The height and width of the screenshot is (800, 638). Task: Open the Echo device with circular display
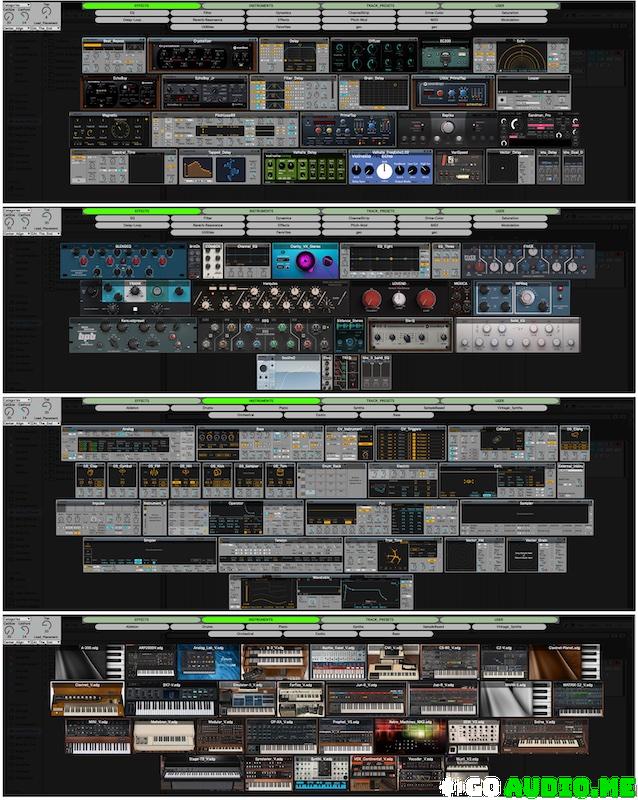coord(521,55)
